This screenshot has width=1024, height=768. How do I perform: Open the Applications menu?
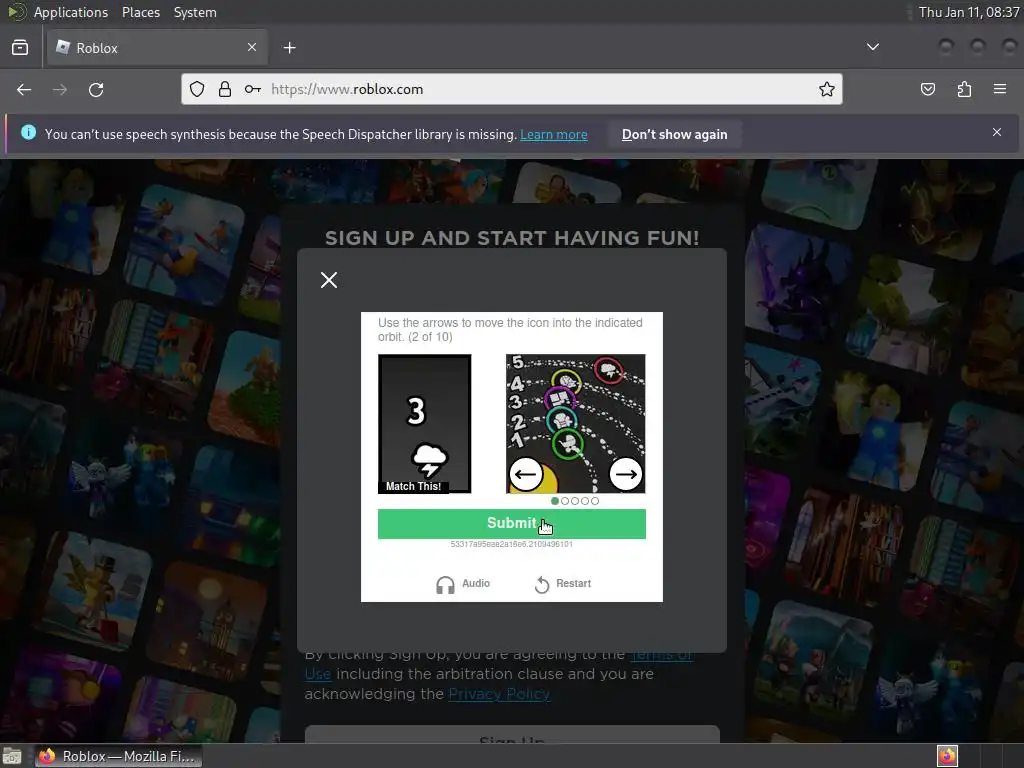(71, 12)
